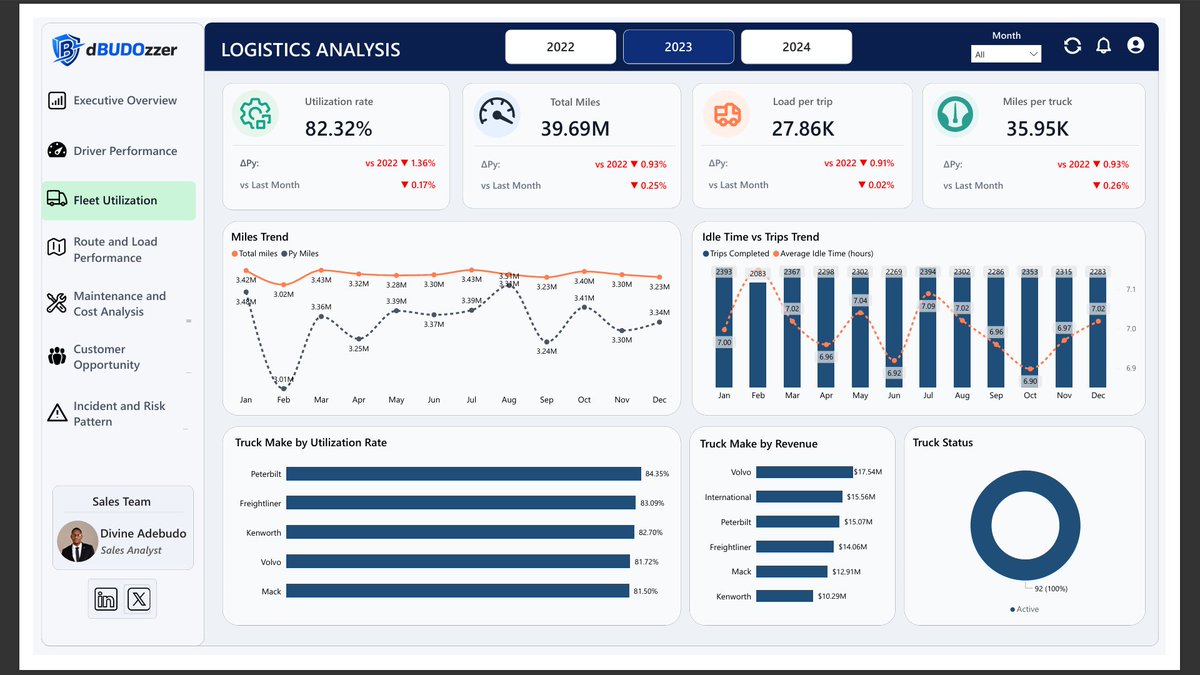Click the 39.69M total miles value

click(x=575, y=128)
